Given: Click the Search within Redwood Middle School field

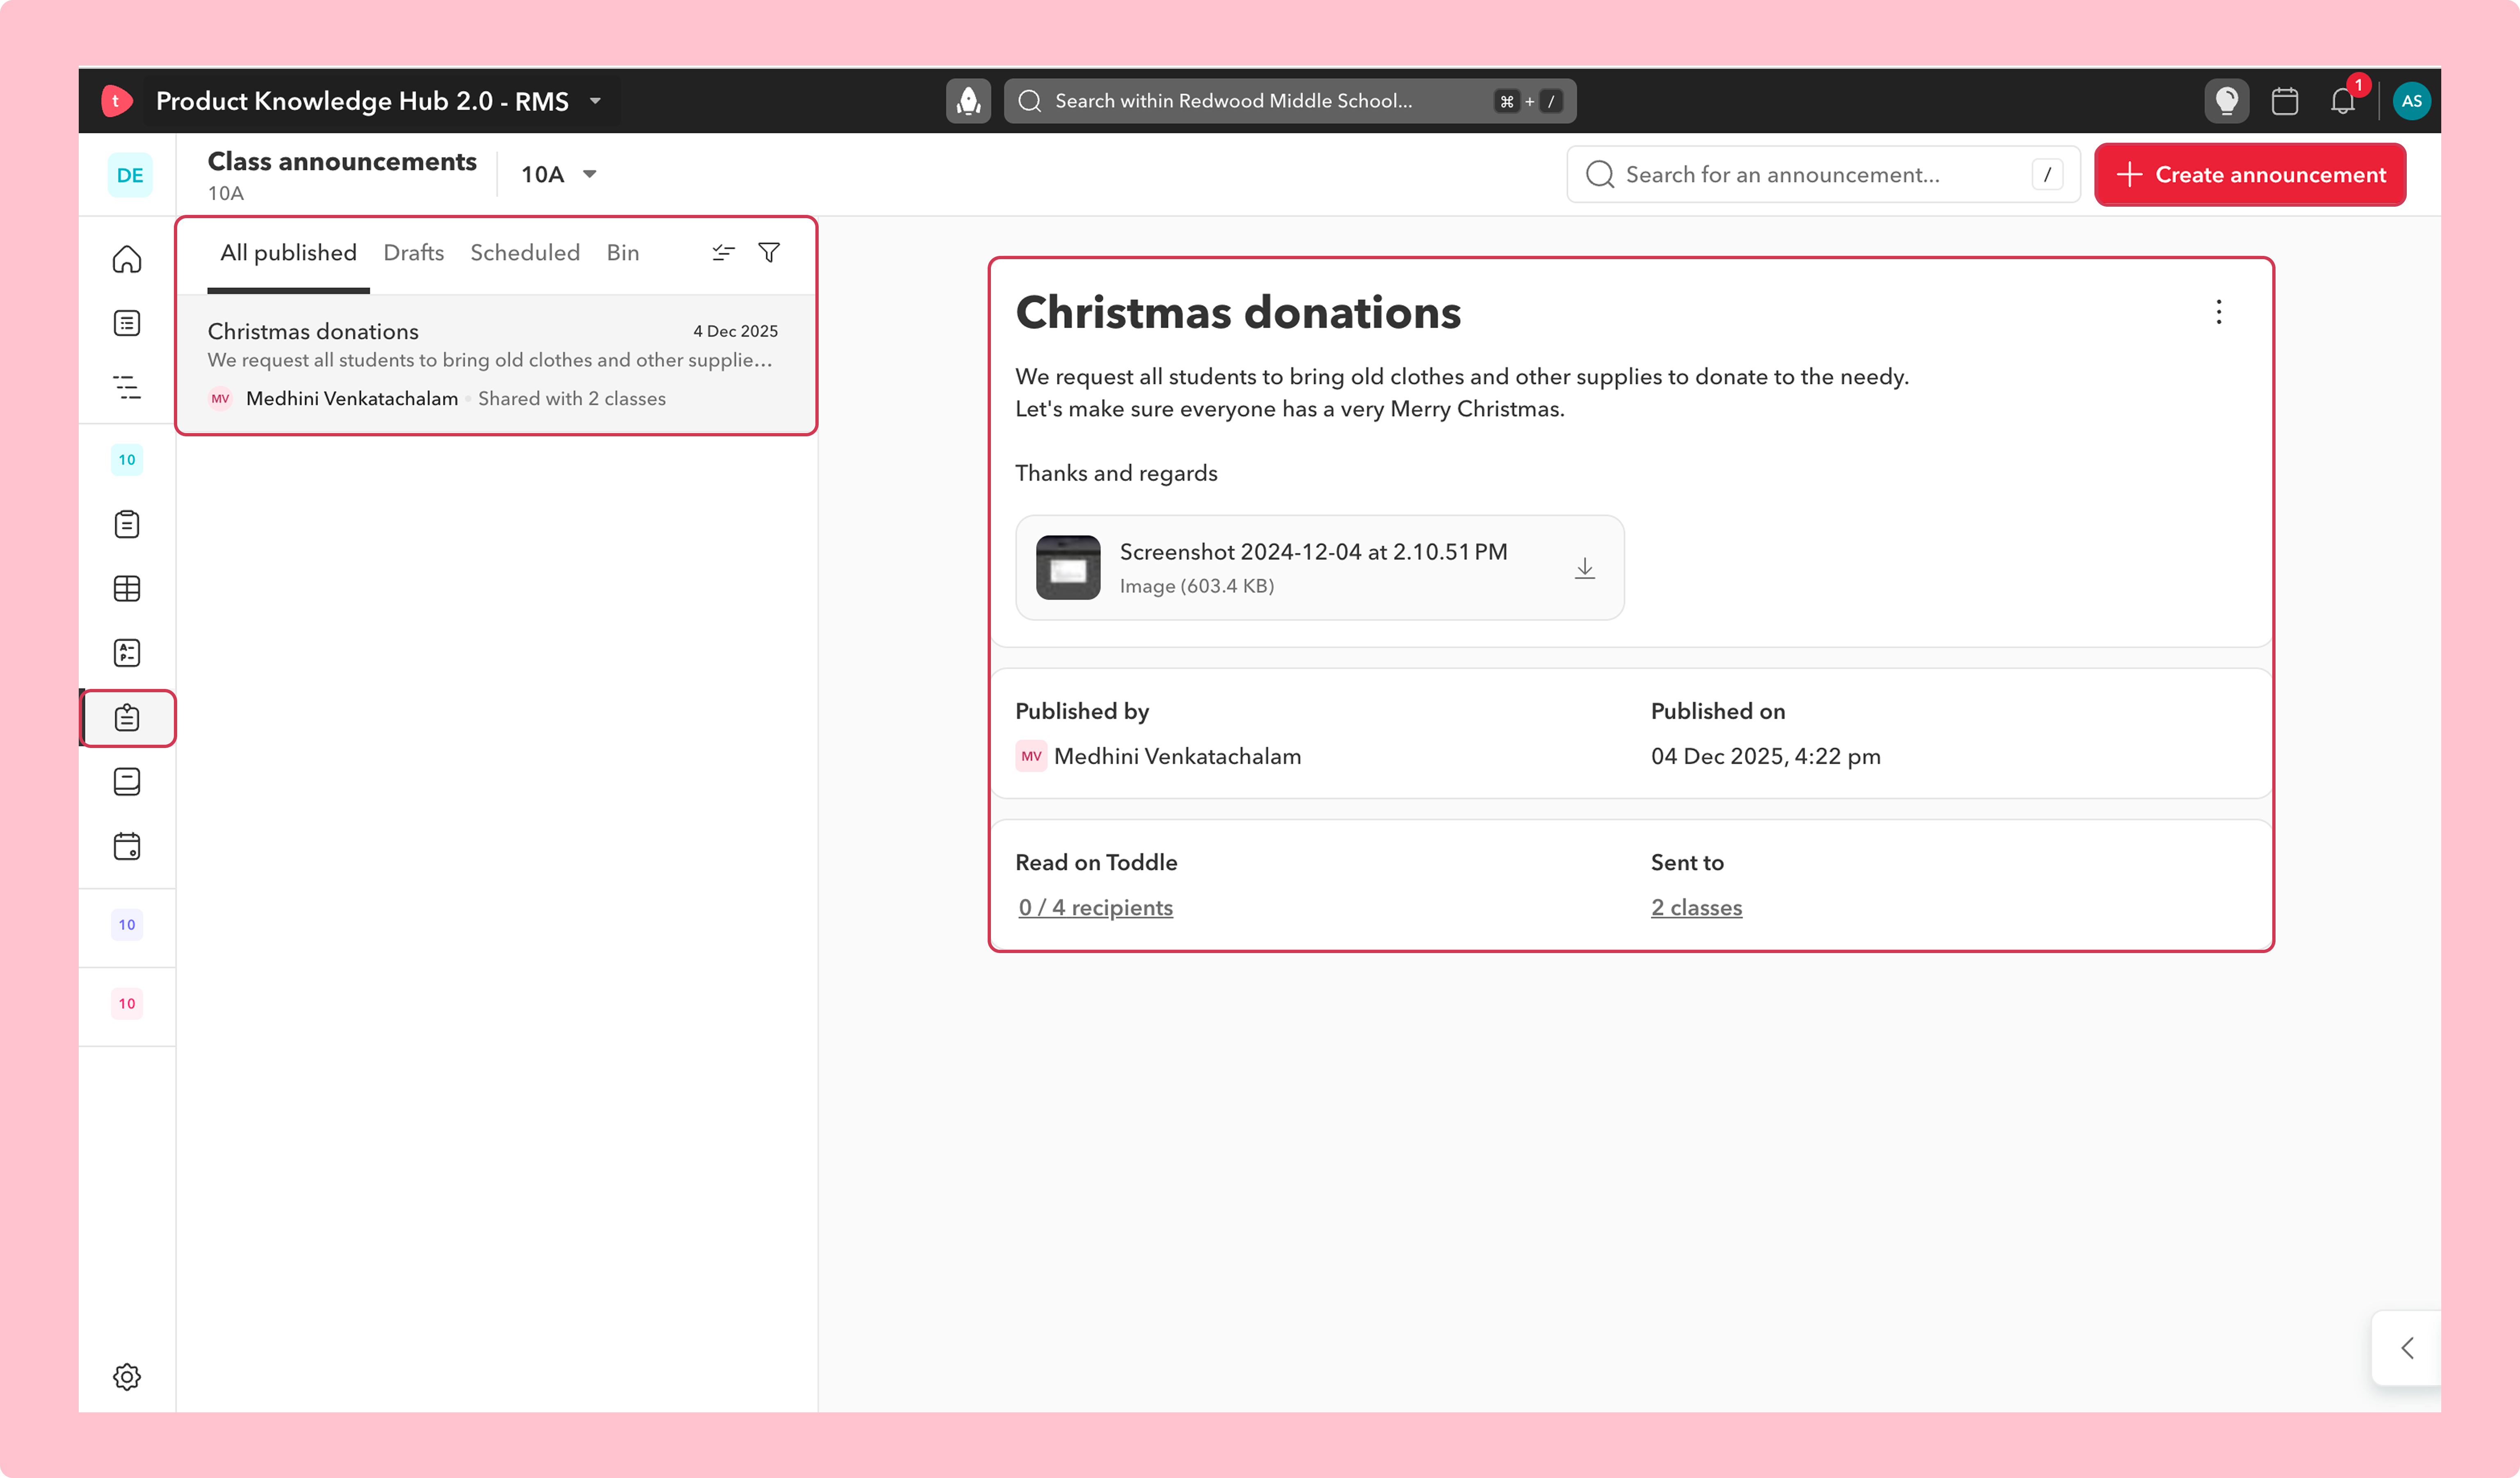Looking at the screenshot, I should pyautogui.click(x=1290, y=101).
